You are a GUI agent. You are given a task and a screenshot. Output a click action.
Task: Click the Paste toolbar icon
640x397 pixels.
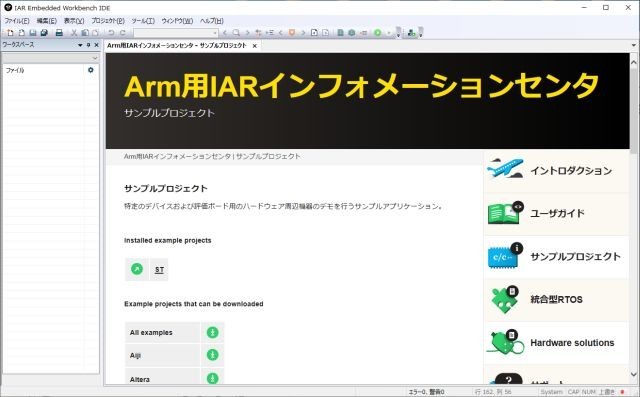pyautogui.click(x=95, y=33)
